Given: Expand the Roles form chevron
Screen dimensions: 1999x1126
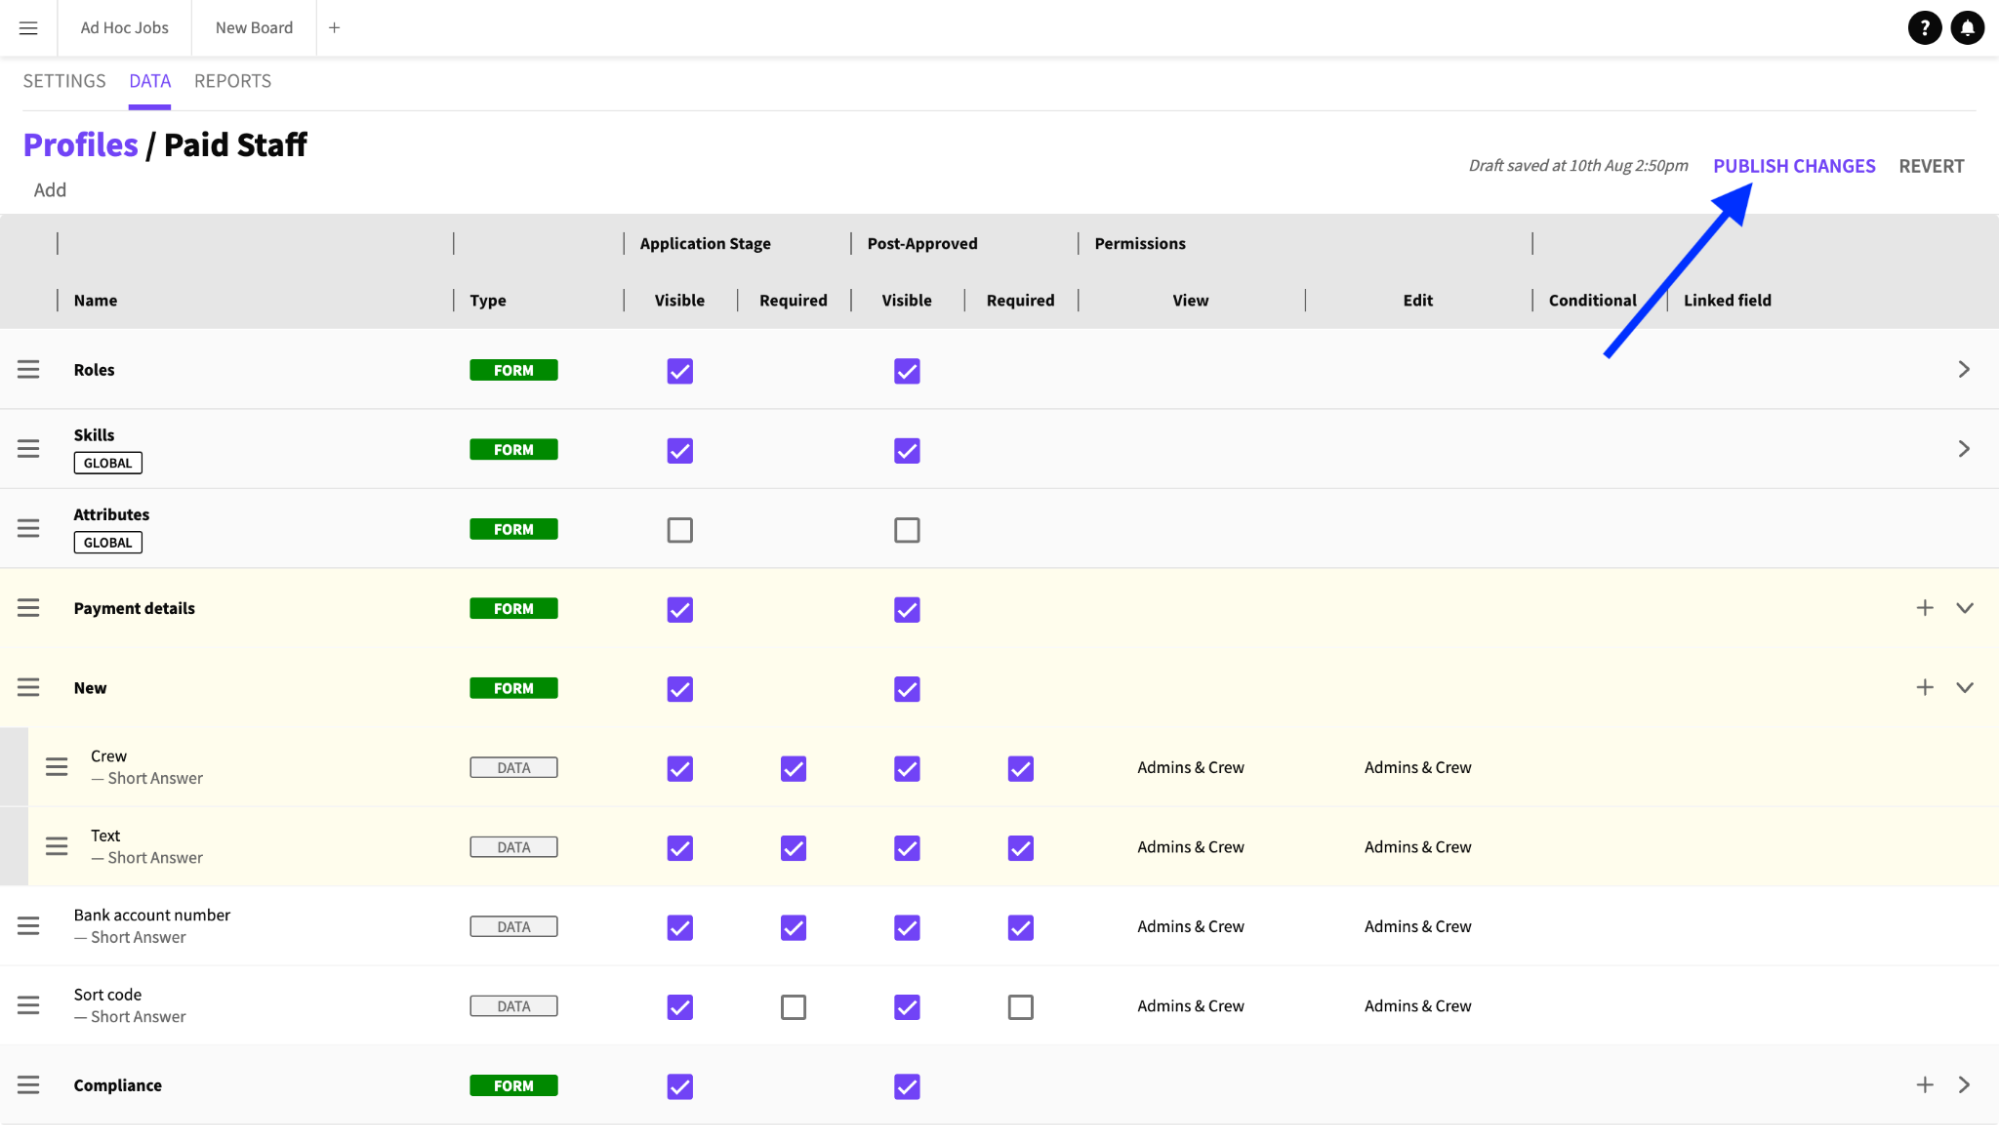Looking at the screenshot, I should pyautogui.click(x=1964, y=370).
